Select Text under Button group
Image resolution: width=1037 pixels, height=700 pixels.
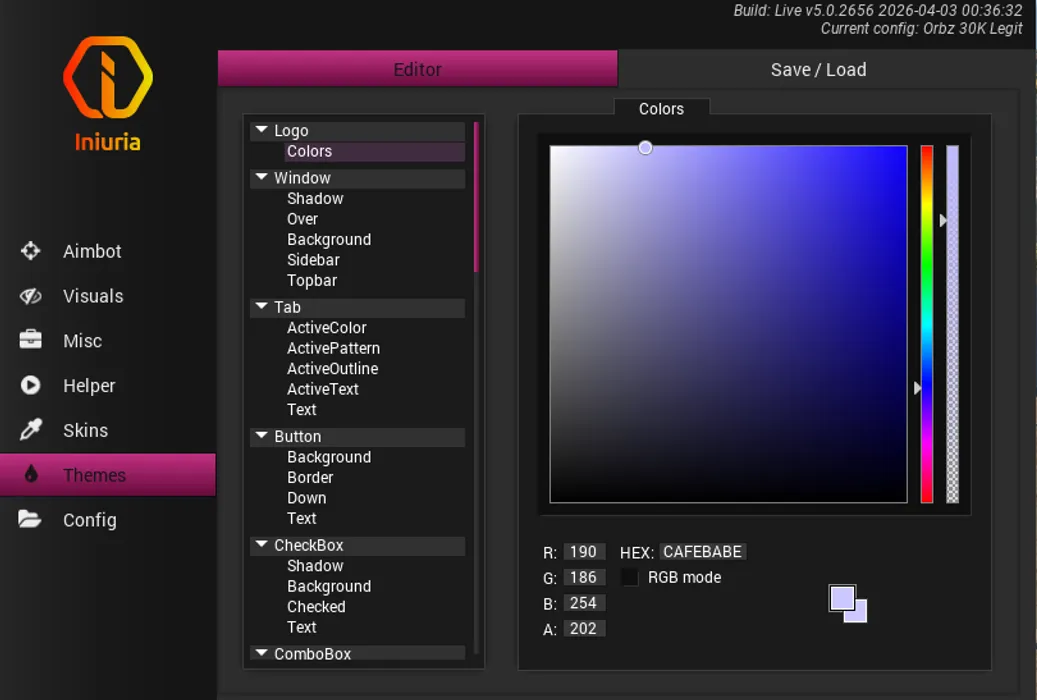pyautogui.click(x=302, y=519)
